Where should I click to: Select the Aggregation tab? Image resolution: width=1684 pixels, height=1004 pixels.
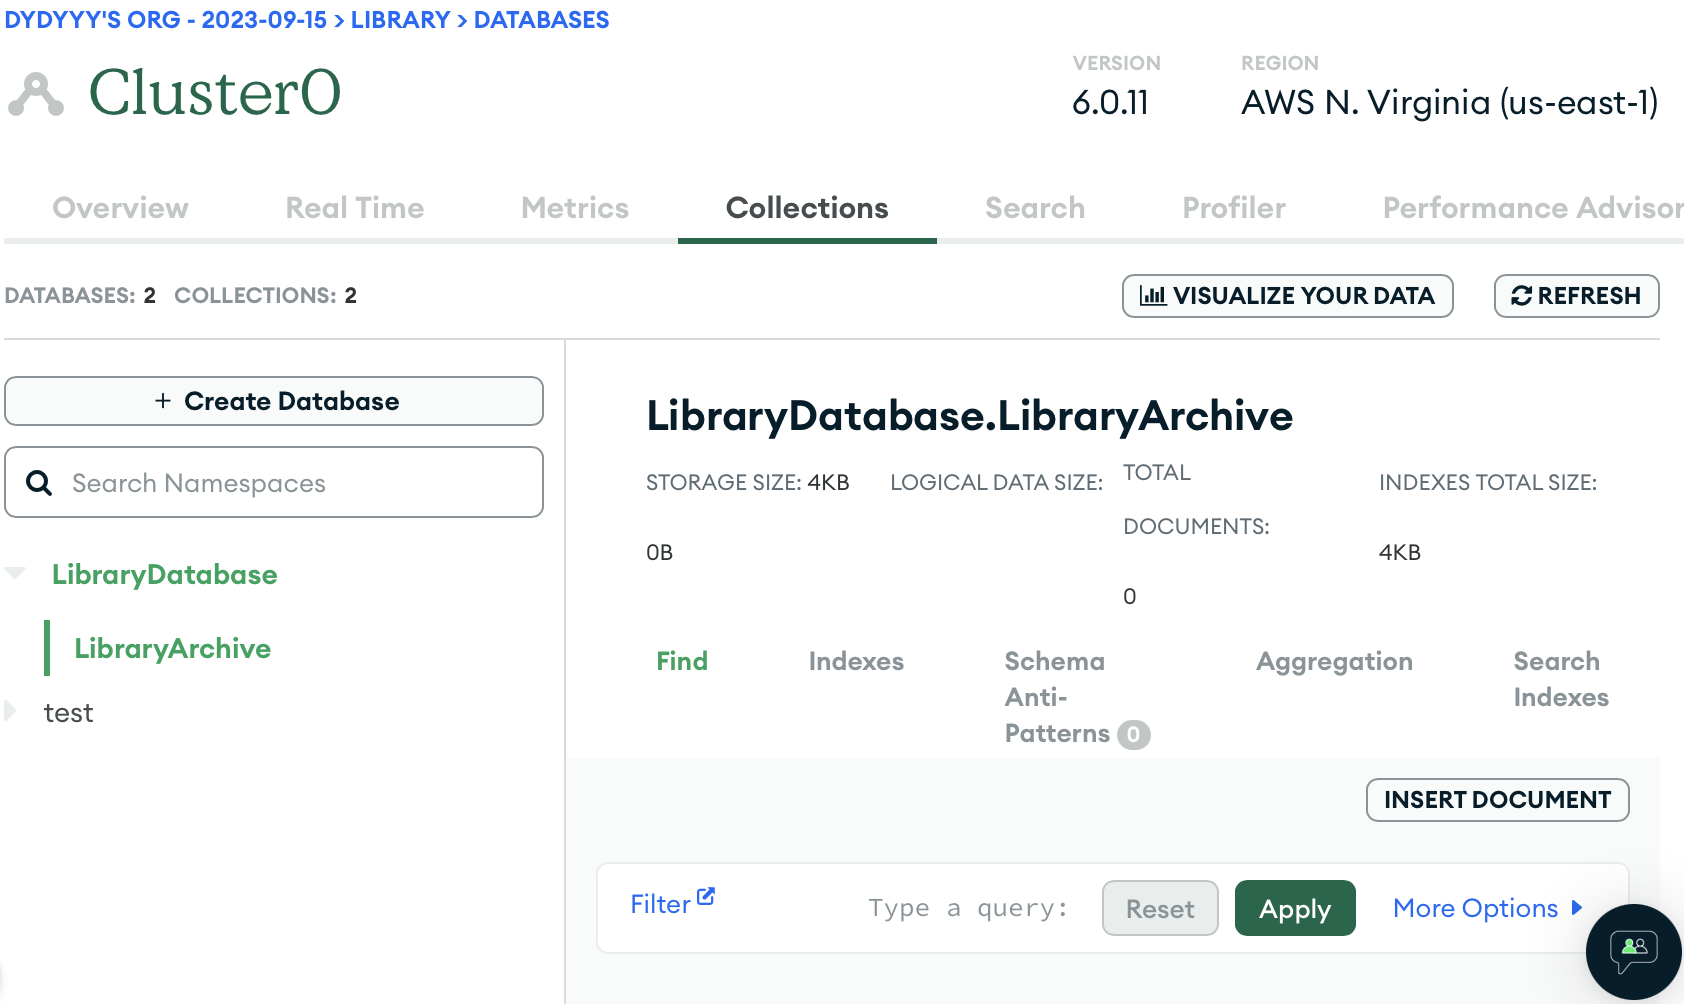(1334, 661)
